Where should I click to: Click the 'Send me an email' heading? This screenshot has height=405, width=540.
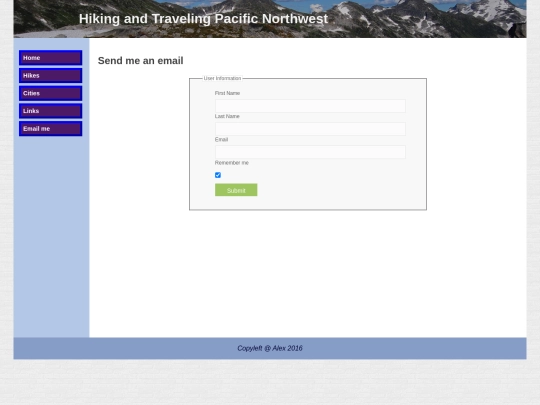[141, 61]
